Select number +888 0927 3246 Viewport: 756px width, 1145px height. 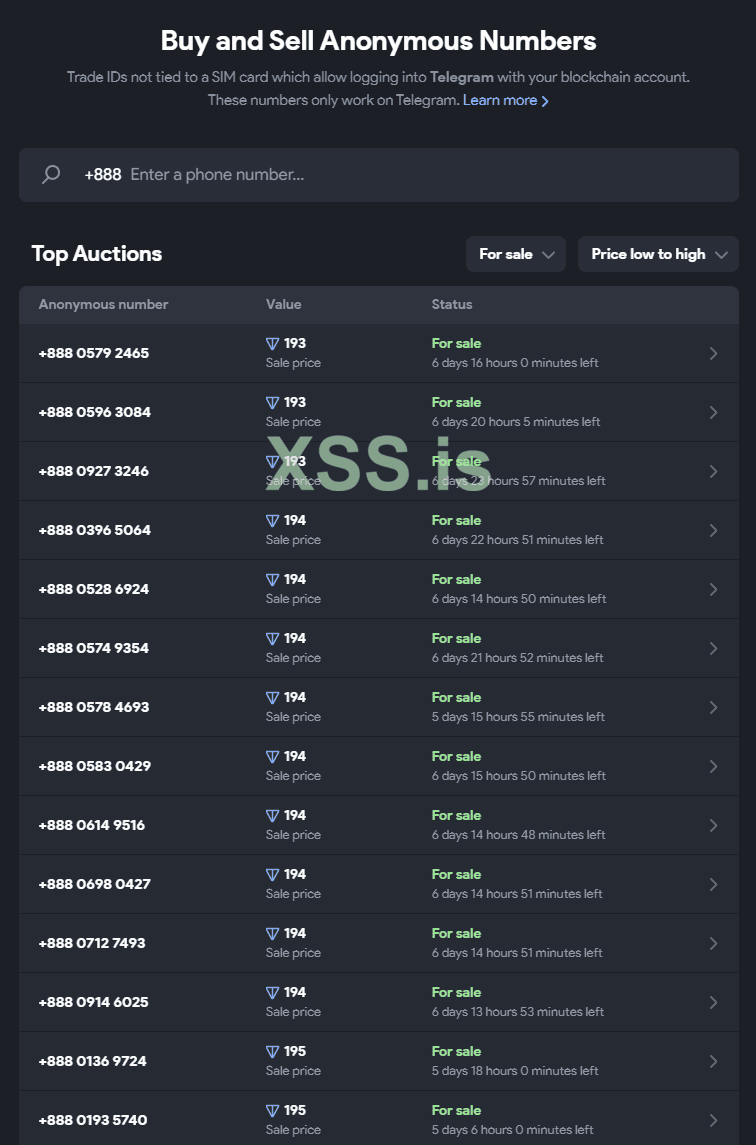94,471
